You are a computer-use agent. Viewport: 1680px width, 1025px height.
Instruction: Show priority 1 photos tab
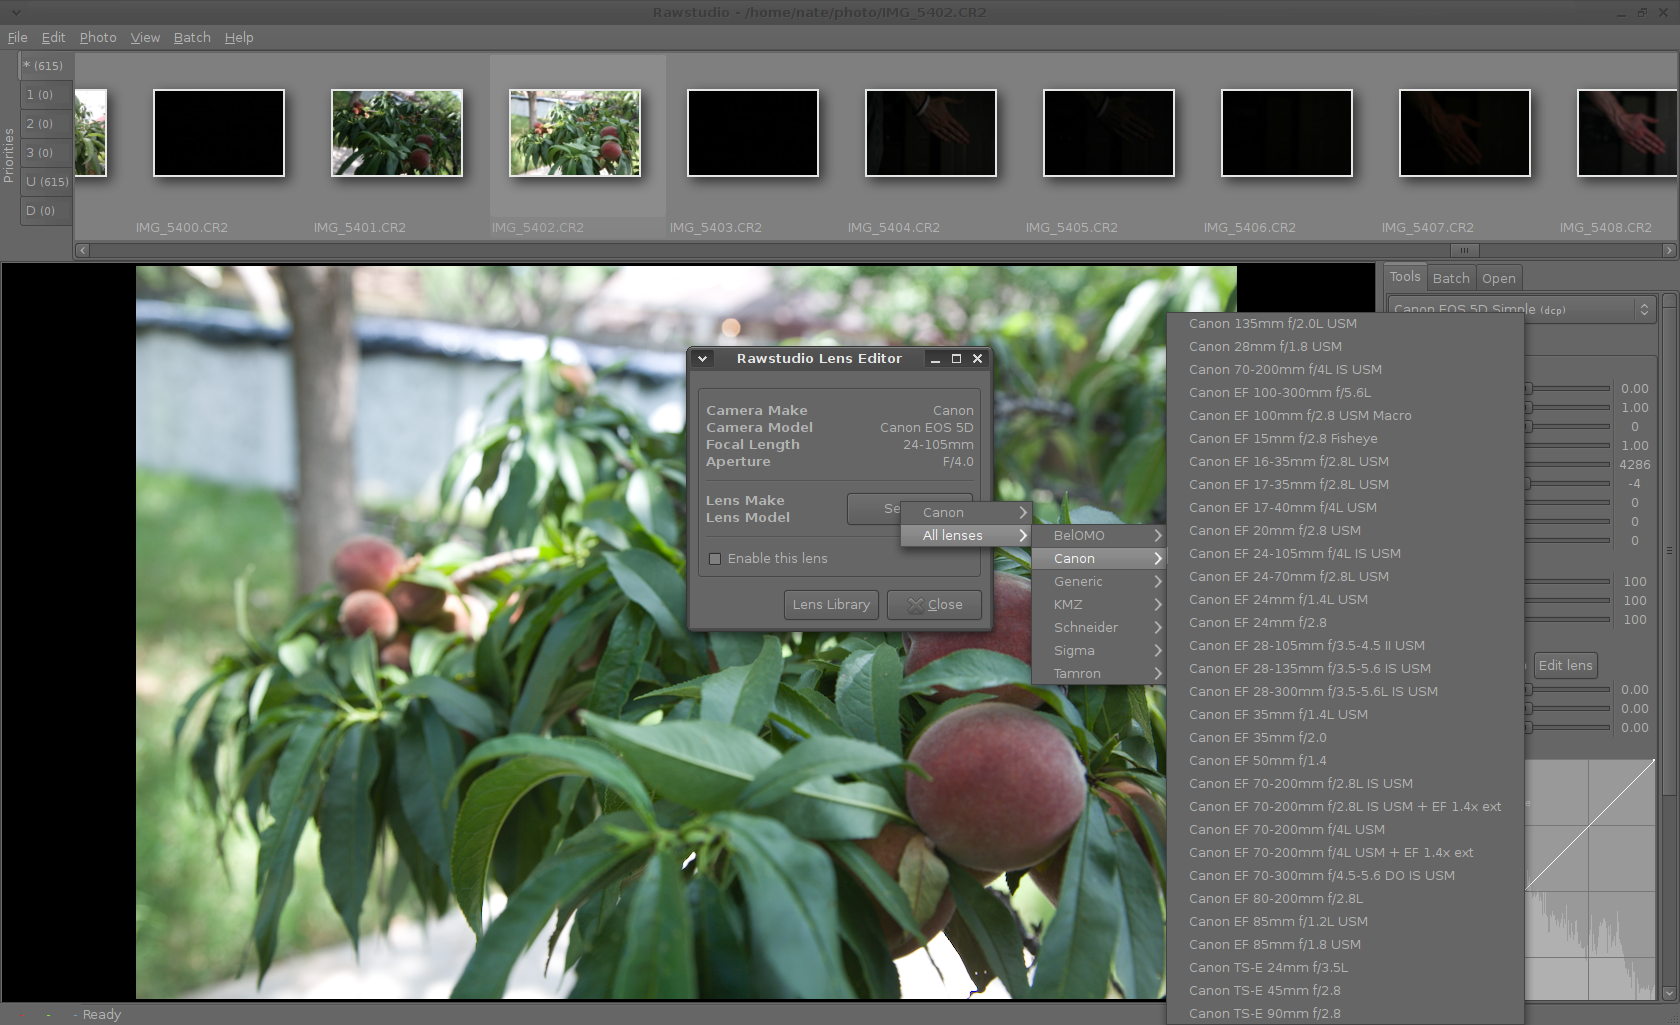(x=44, y=94)
